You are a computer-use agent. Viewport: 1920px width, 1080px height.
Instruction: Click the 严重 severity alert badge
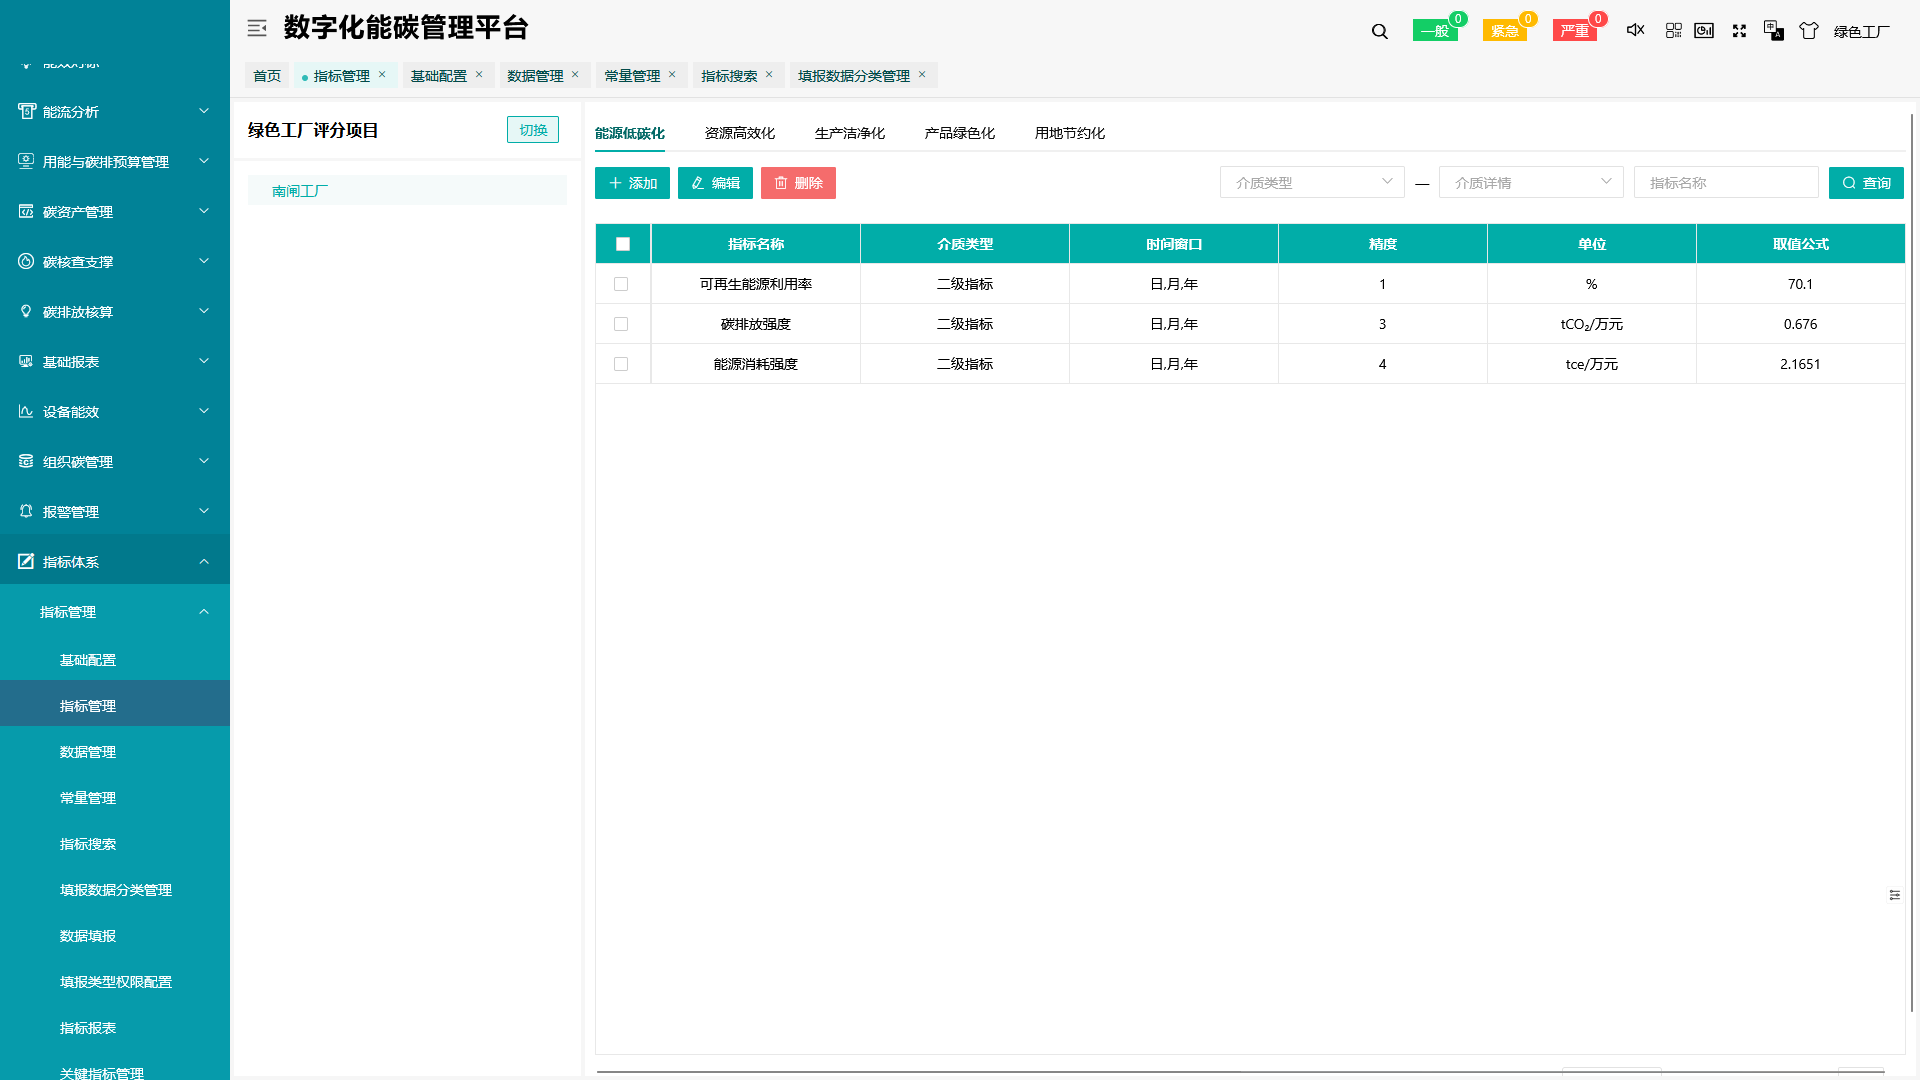[x=1574, y=31]
